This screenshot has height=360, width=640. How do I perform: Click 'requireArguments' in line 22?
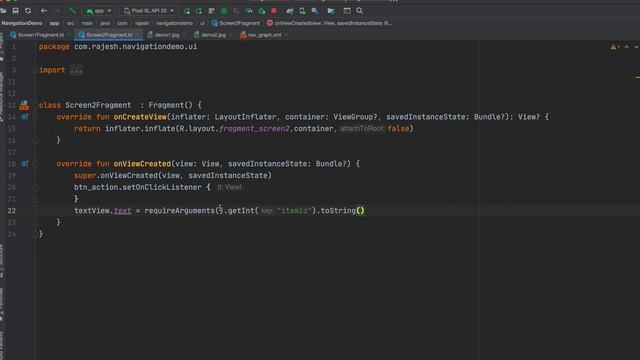(x=180, y=211)
